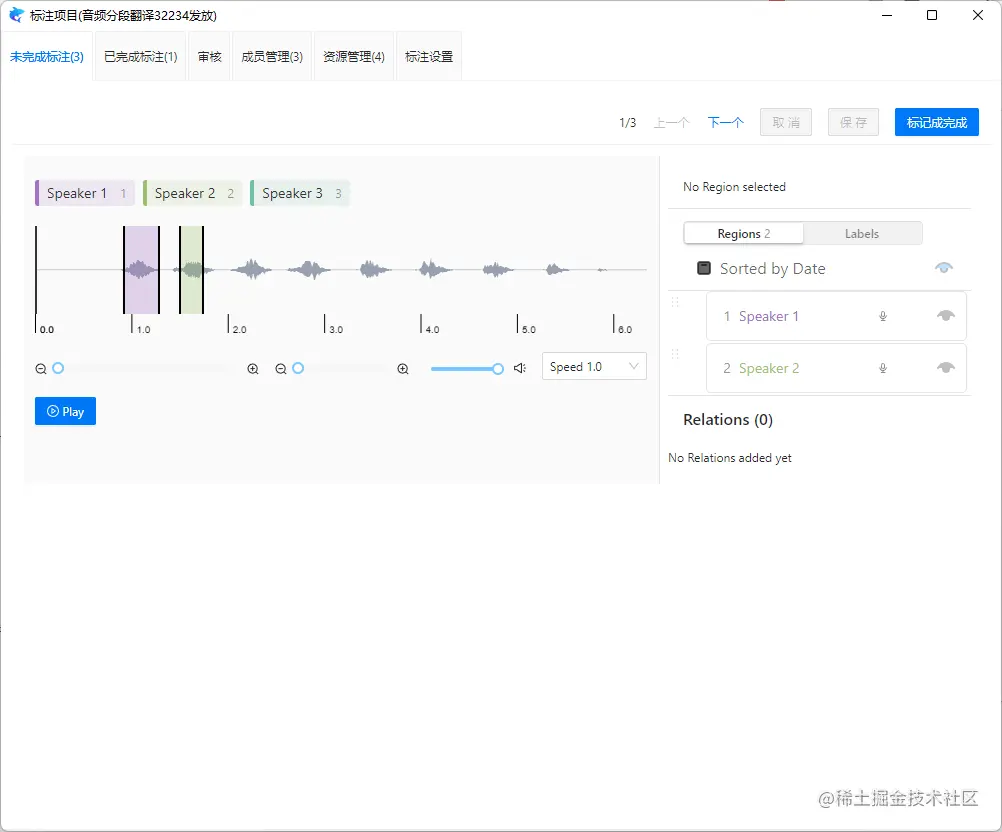Play the audio
Image resolution: width=1002 pixels, height=832 pixels.
(65, 411)
